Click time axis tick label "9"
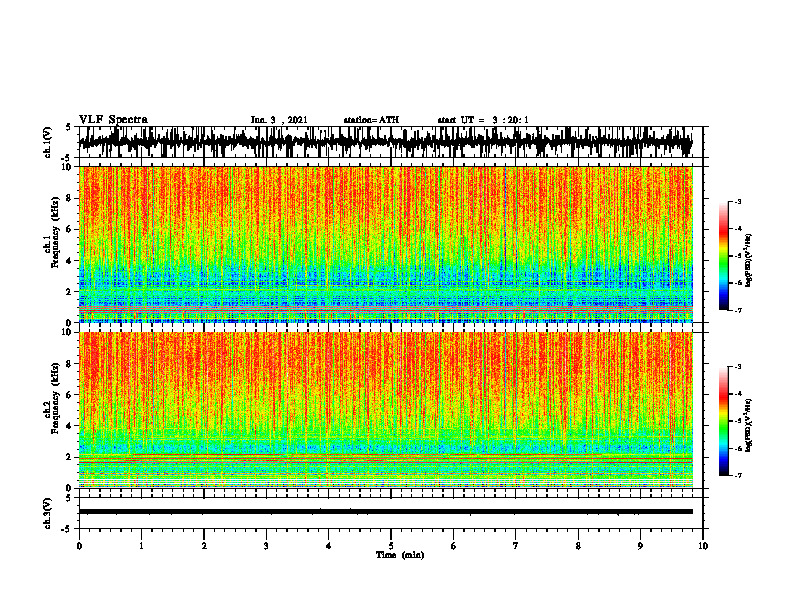Screen dimensions: 792x612 pos(640,546)
